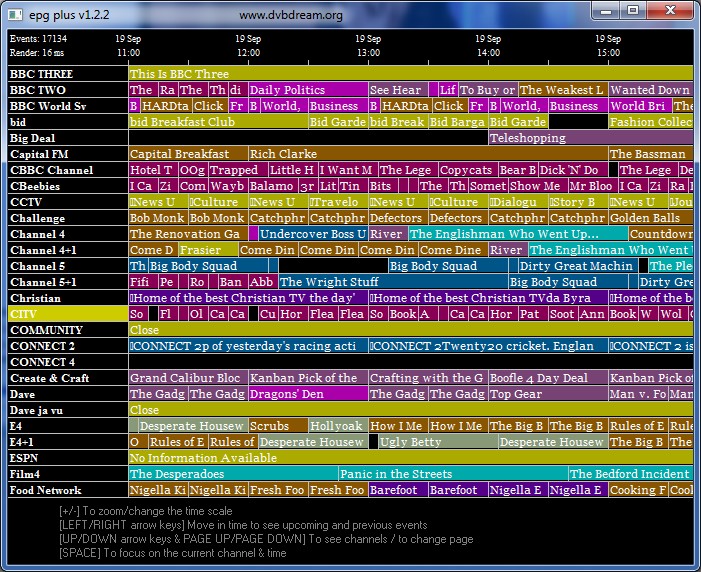Select 'Top Gear' on Dave
Screen dimensions: 701x572
pos(548,394)
